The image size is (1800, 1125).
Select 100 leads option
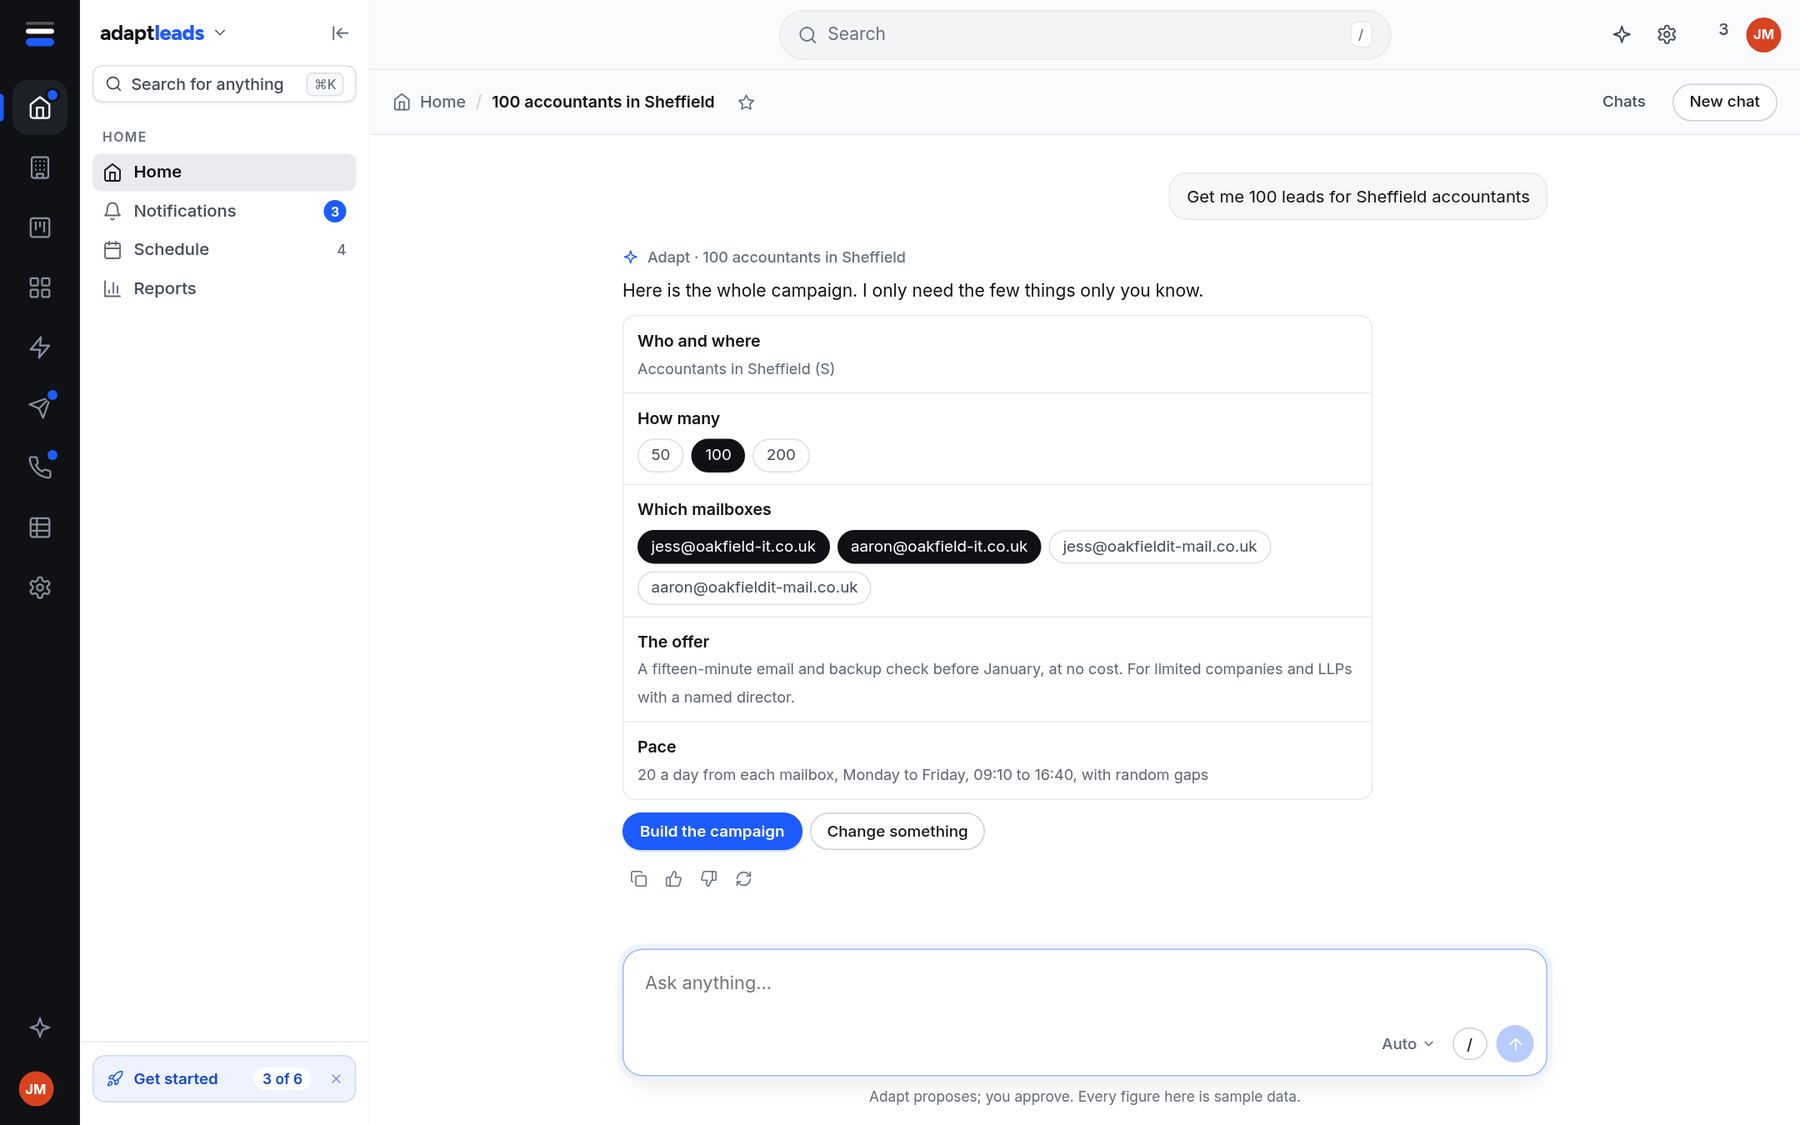[718, 455]
